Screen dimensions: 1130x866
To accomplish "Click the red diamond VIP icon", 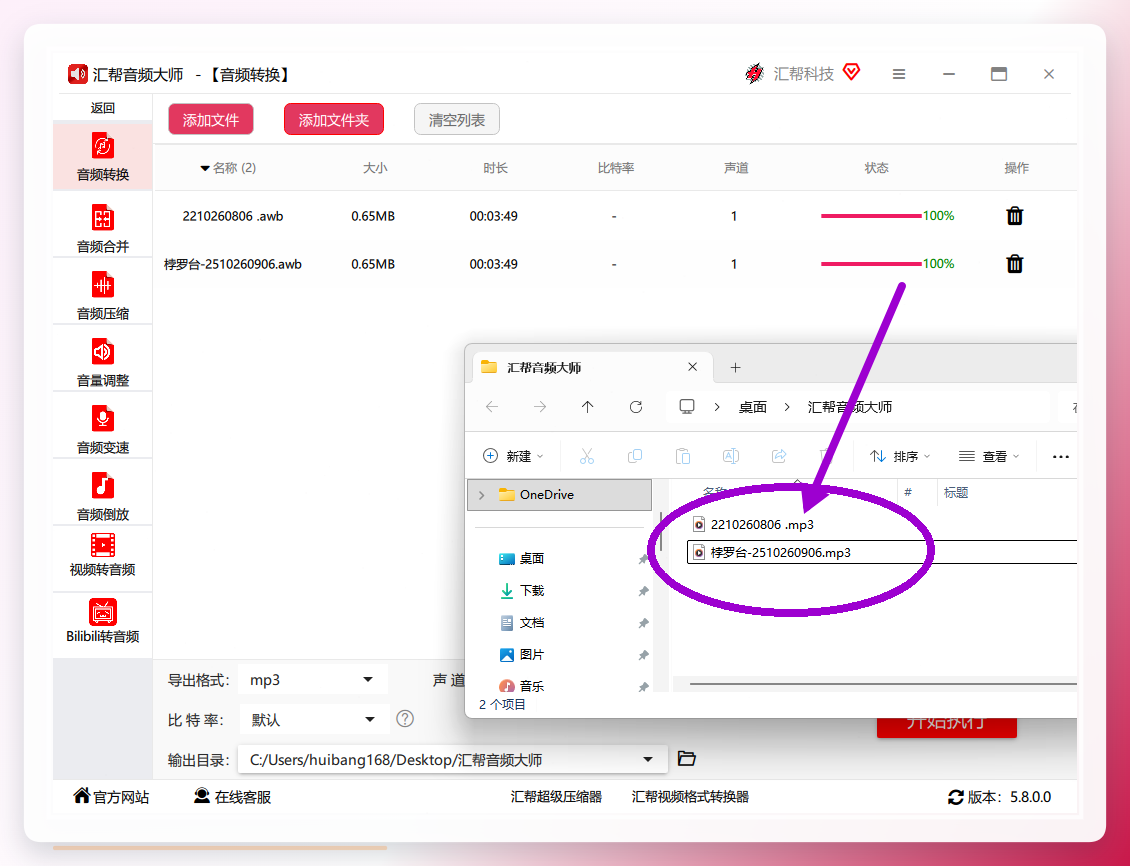I will point(851,72).
